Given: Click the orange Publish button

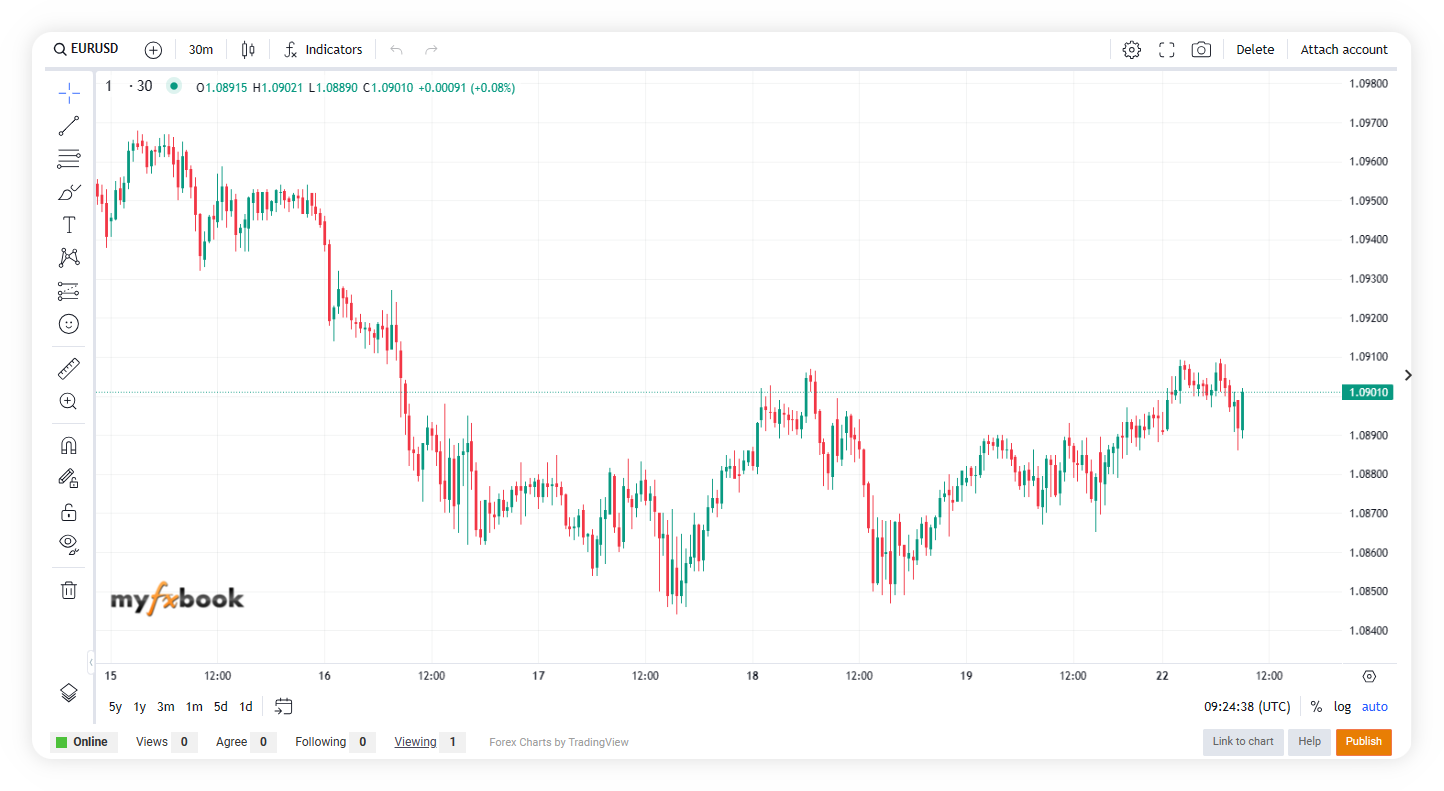Looking at the screenshot, I should pos(1363,742).
